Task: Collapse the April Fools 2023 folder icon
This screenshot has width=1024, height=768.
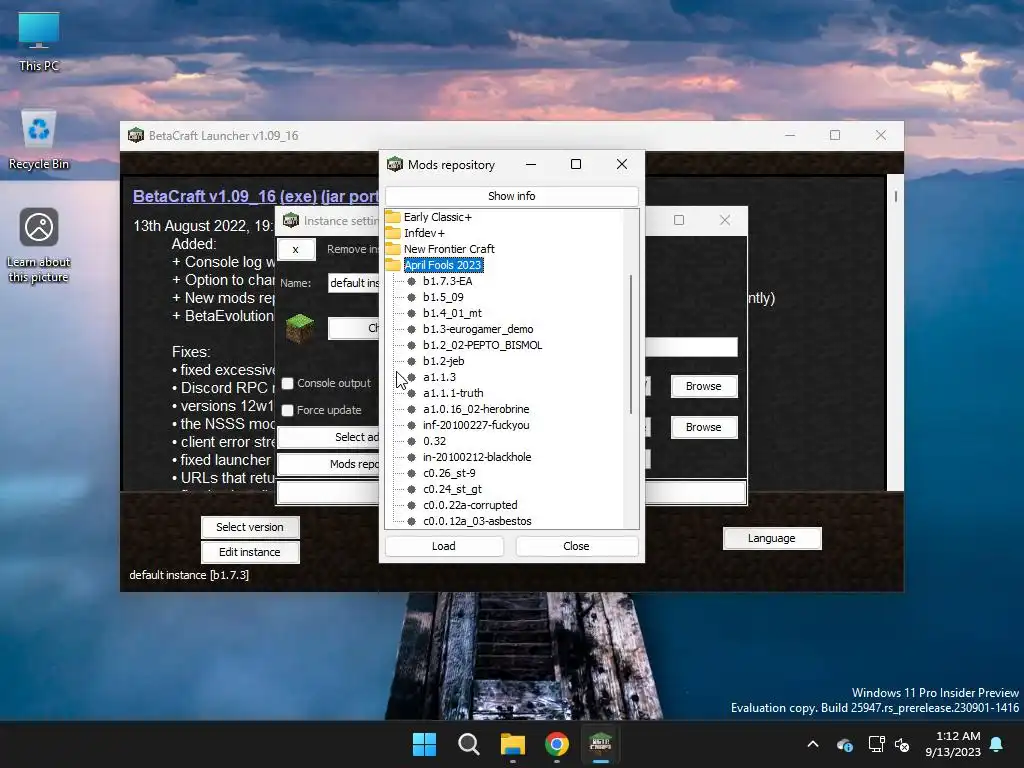Action: 392,264
